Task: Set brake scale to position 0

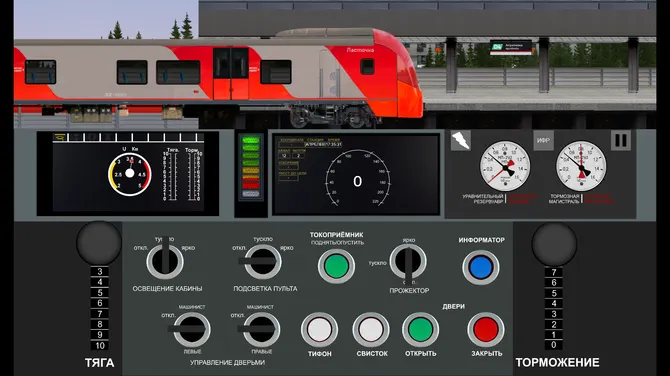Action: [554, 345]
